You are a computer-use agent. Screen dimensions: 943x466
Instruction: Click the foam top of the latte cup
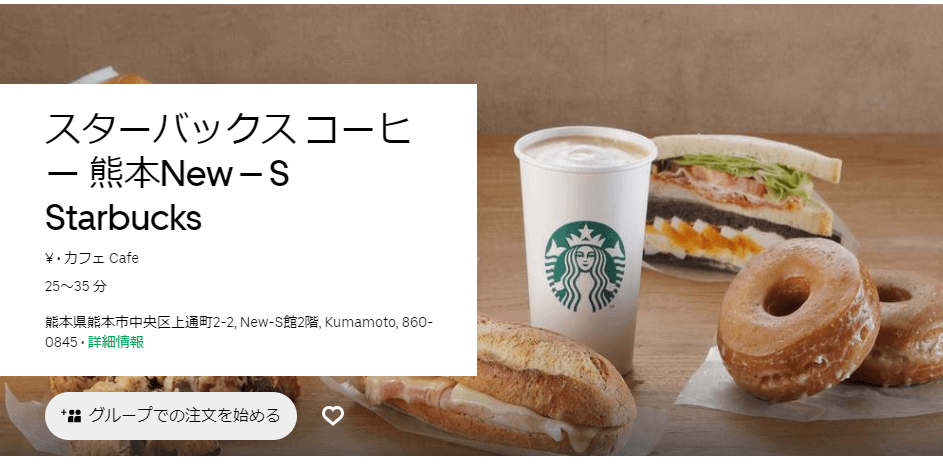(585, 150)
